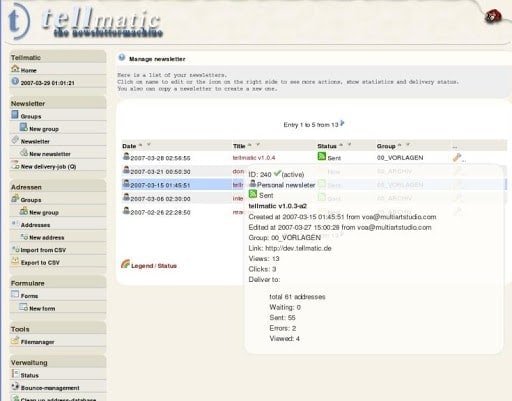The width and height of the screenshot is (512, 401).
Task: Open Forms under Formulare
Action: [x=29, y=296]
